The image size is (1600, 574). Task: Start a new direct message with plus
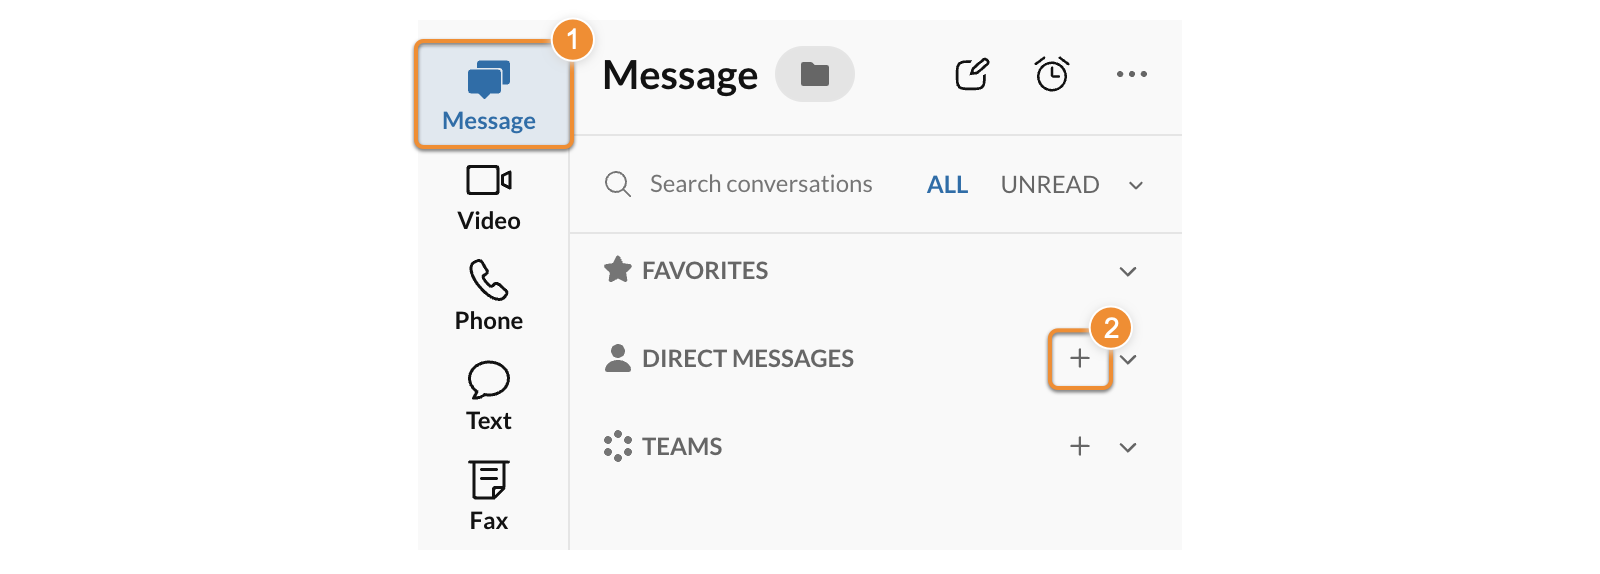[1080, 359]
